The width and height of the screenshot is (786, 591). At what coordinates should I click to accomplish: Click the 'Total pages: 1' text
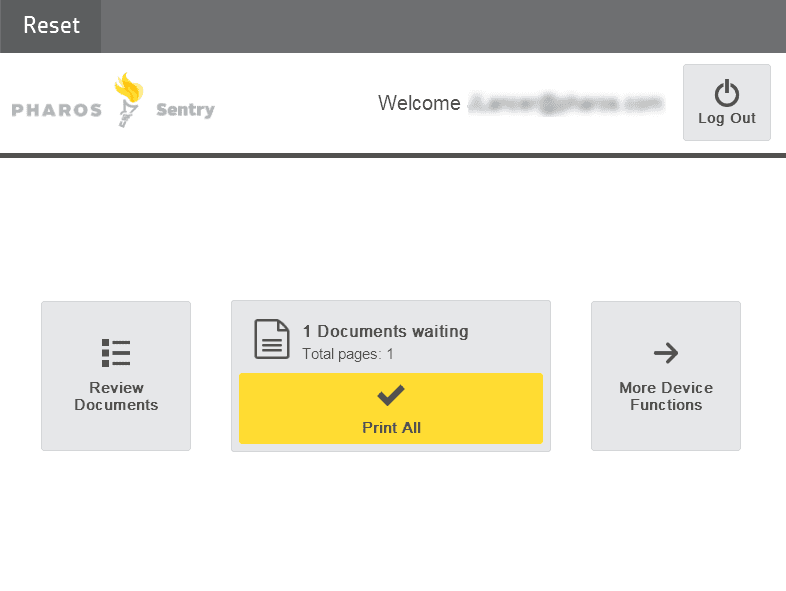[348, 354]
